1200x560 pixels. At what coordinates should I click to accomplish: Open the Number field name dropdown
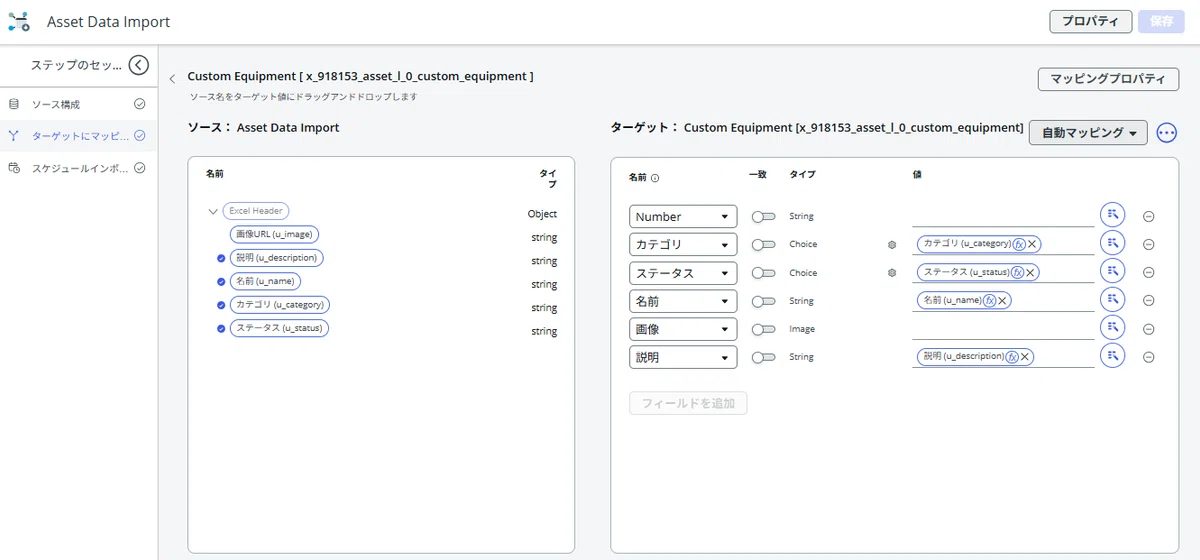(x=683, y=216)
